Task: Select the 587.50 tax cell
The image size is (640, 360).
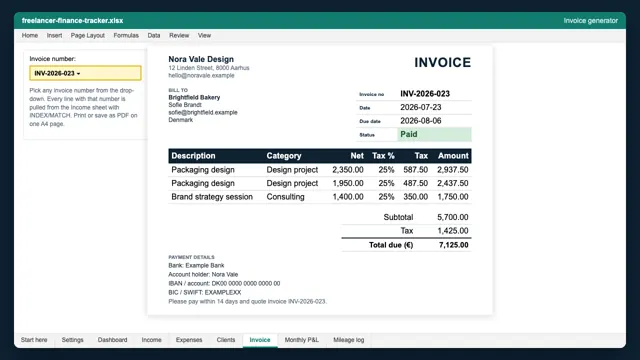Action: tap(416, 170)
